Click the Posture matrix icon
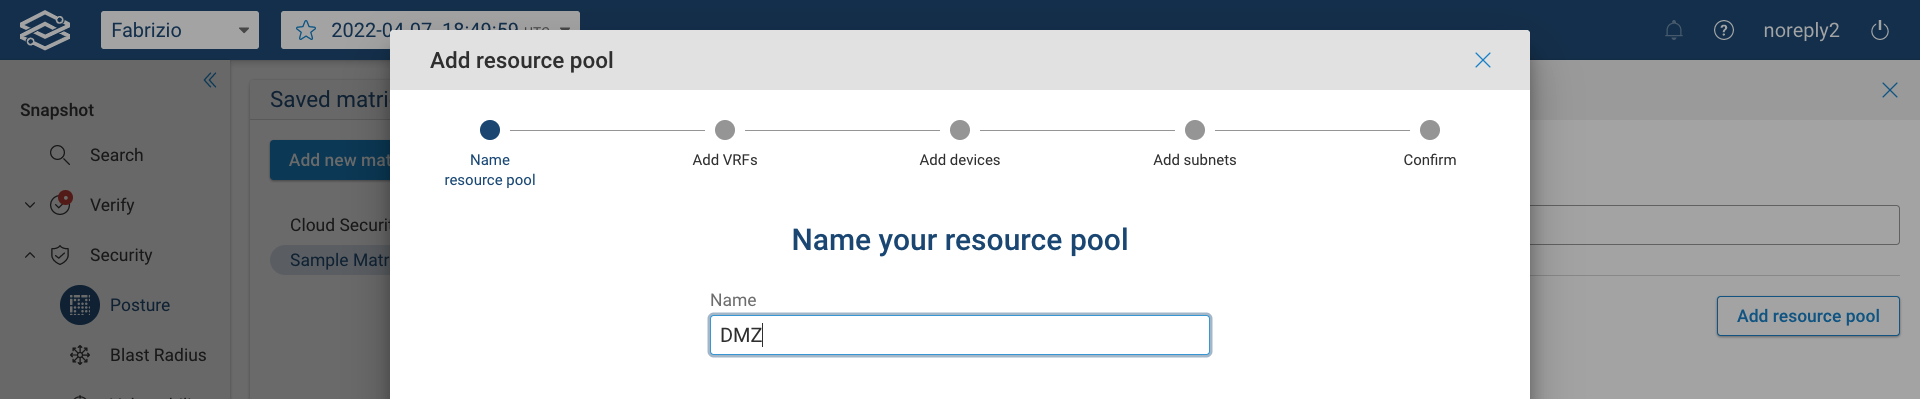 [x=80, y=305]
